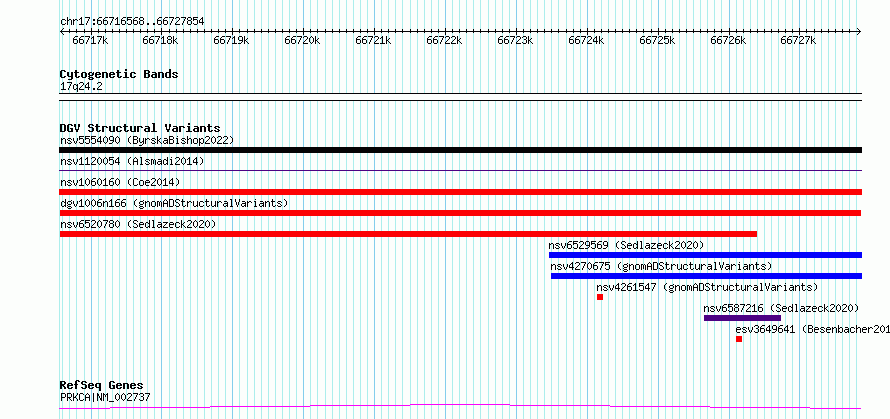
Task: Click the 66717k ruler position
Action: point(91,40)
